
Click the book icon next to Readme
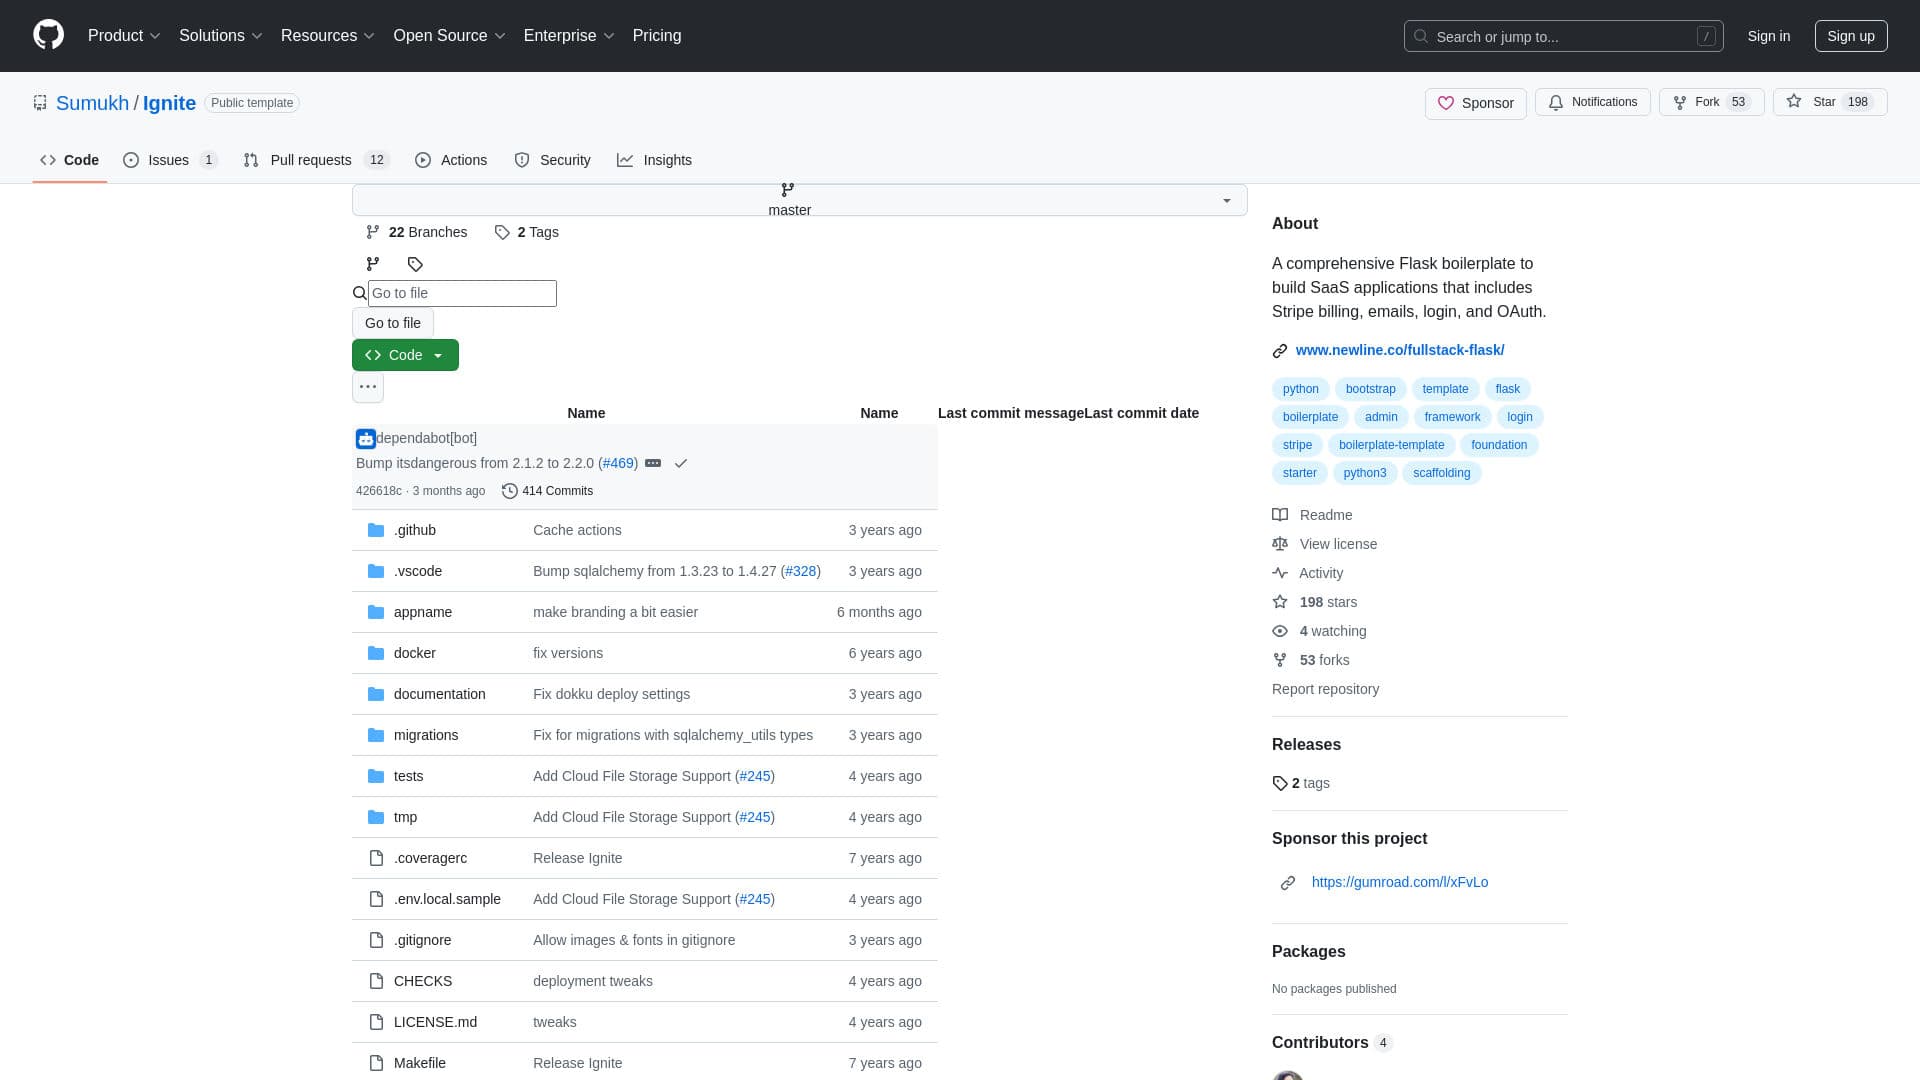[x=1280, y=515]
